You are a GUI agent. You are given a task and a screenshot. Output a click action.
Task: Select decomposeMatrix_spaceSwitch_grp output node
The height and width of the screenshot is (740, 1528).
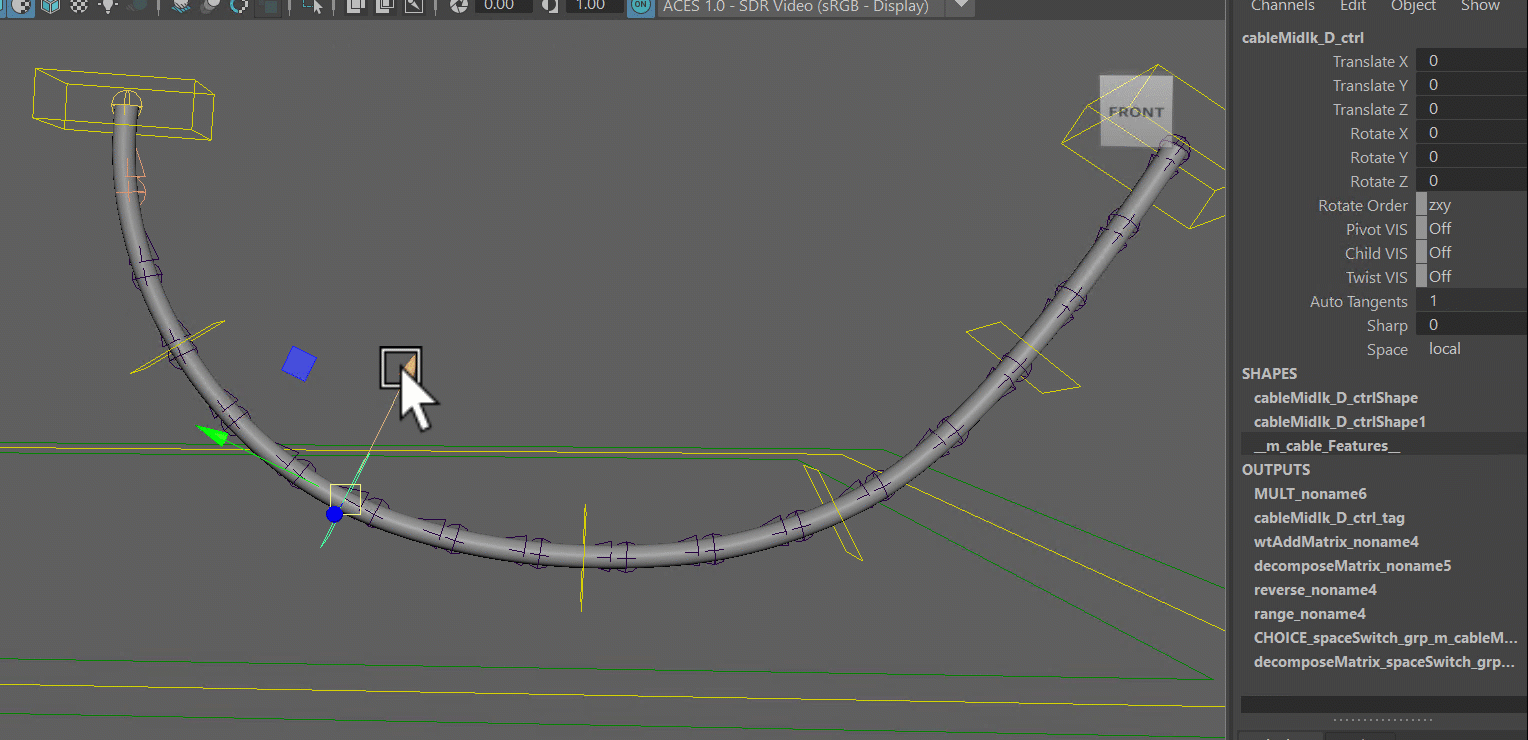tap(1386, 662)
